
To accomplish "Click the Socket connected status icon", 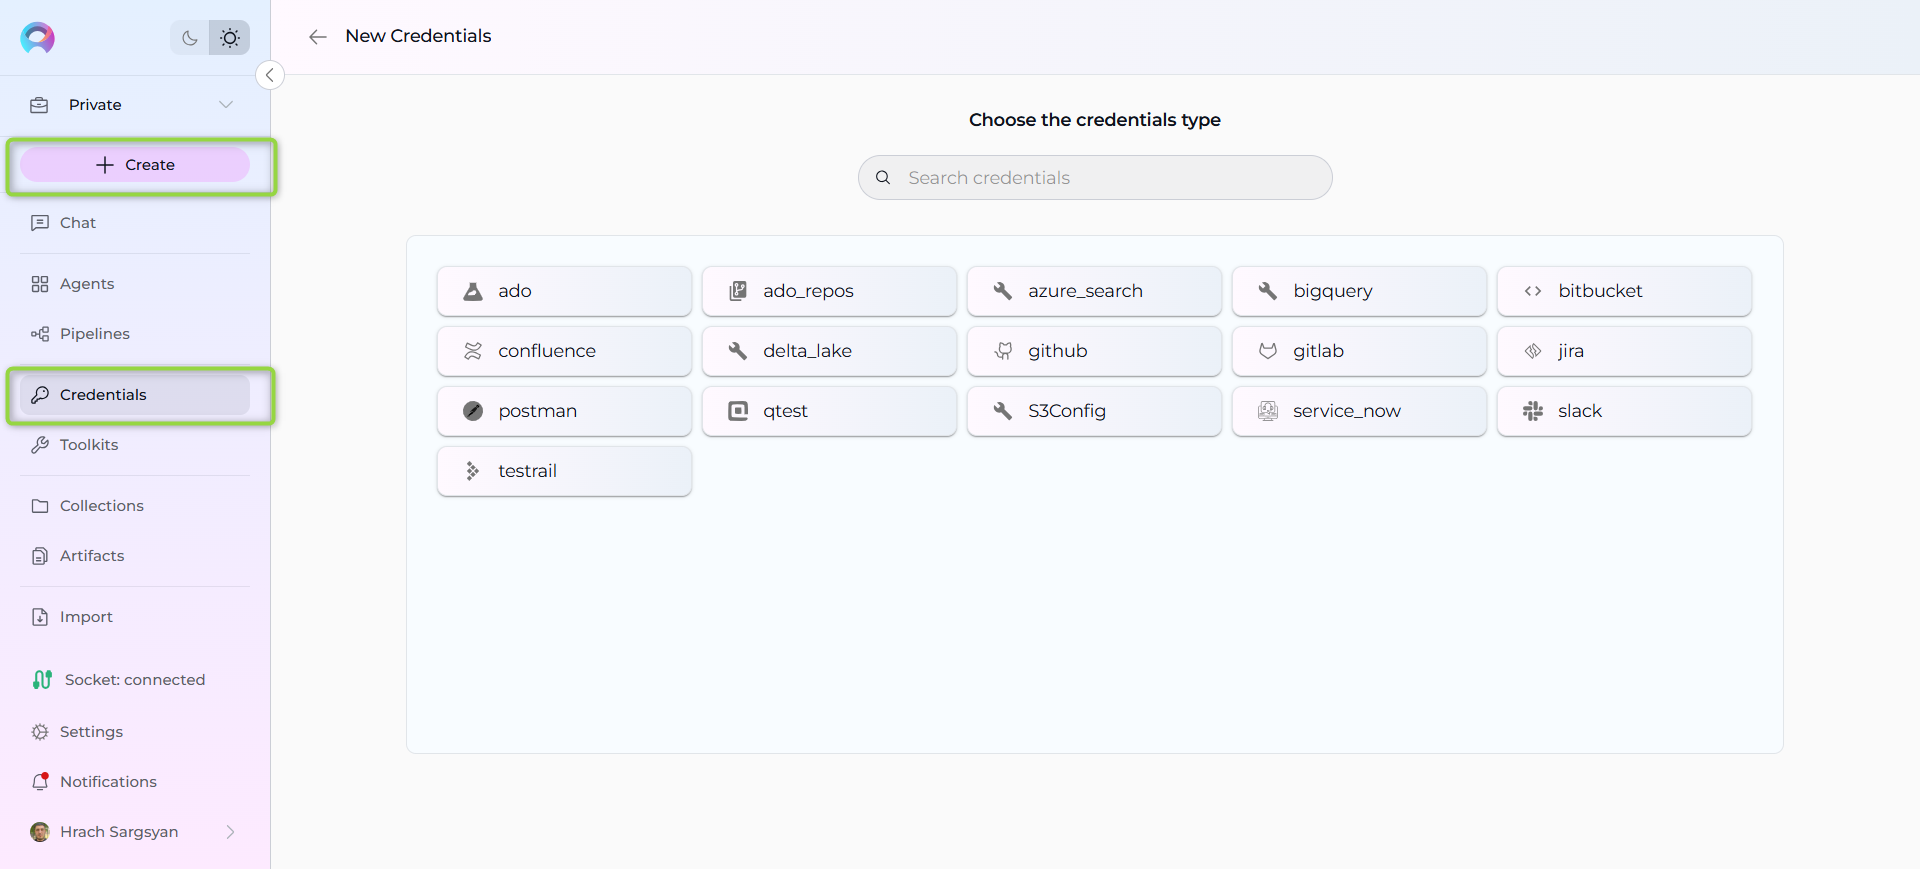I will 42,680.
